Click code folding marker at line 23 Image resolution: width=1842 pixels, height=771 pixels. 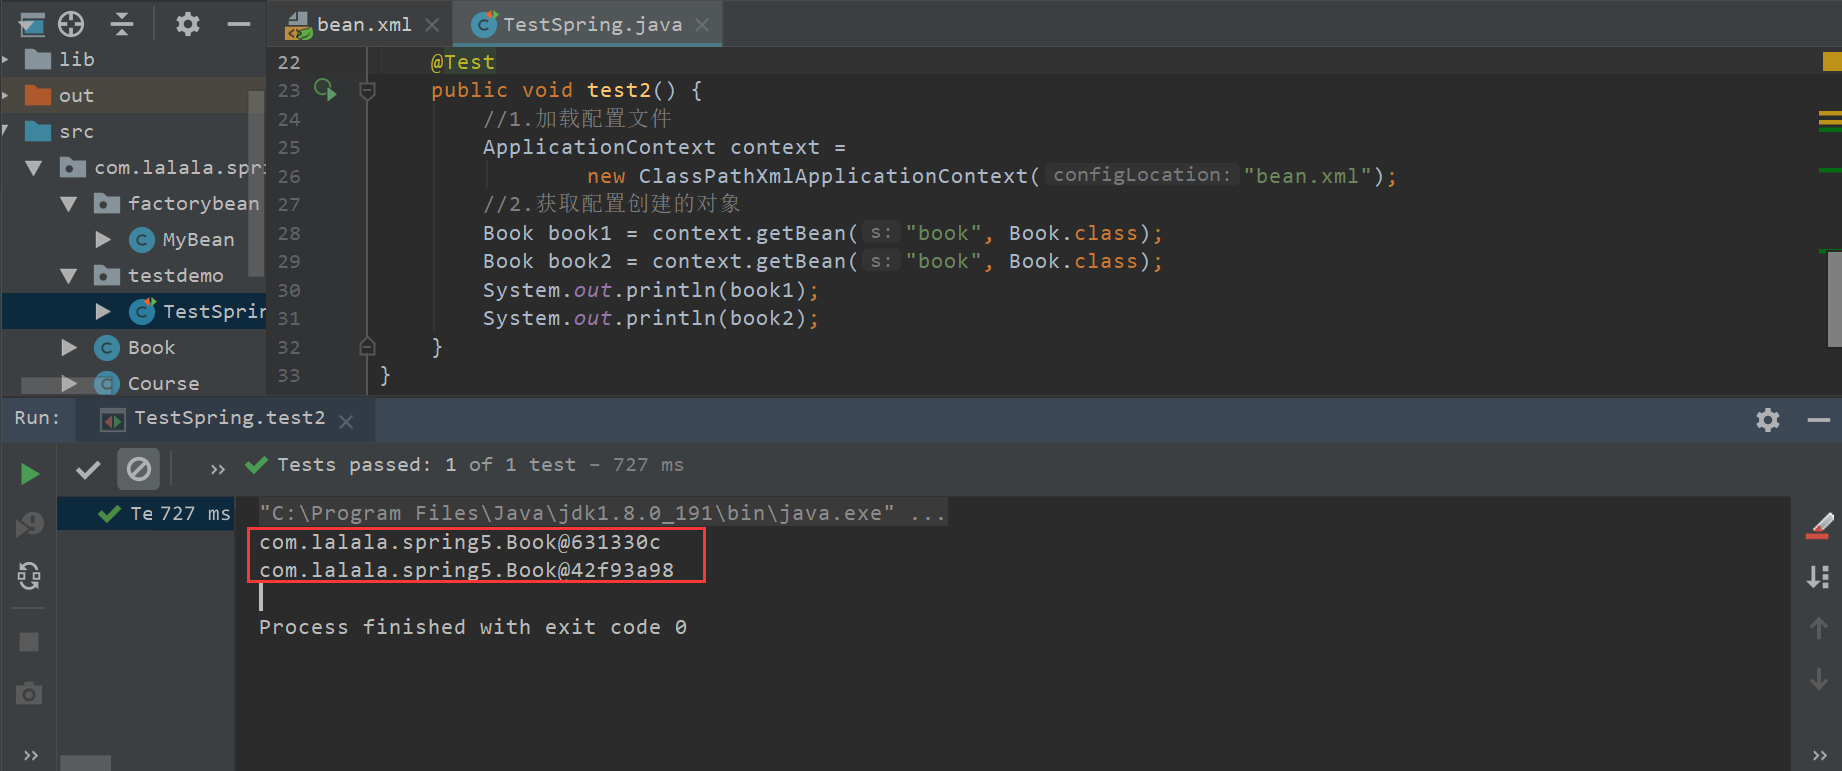(367, 91)
